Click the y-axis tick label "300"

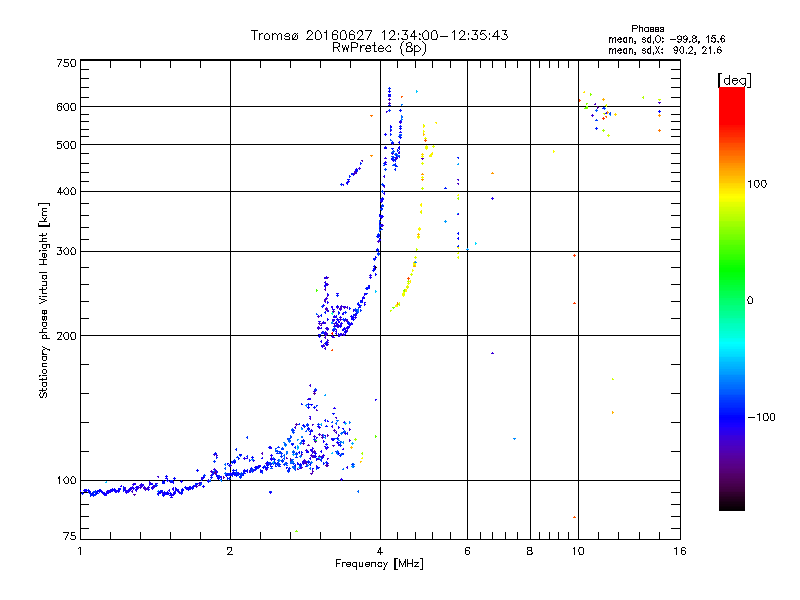pos(66,251)
